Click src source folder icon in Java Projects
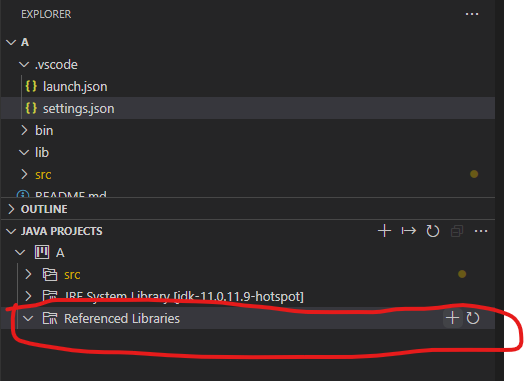 pyautogui.click(x=50, y=275)
